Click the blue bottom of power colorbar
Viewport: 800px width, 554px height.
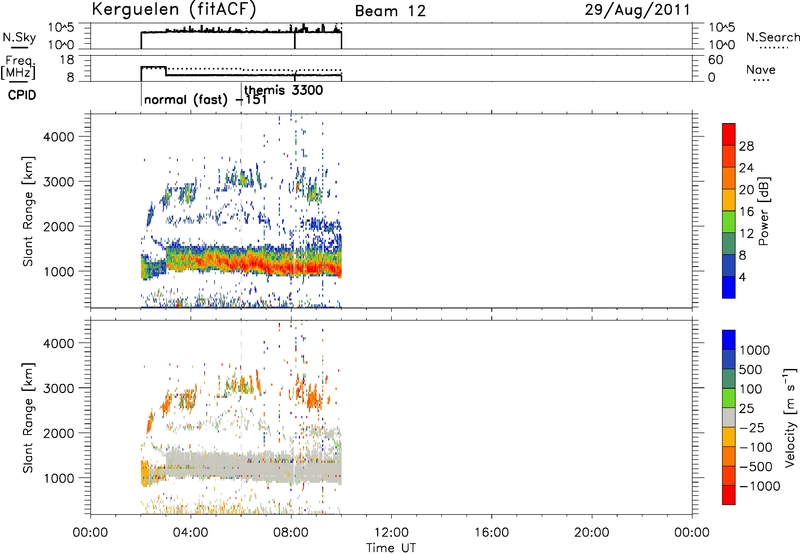[729, 287]
